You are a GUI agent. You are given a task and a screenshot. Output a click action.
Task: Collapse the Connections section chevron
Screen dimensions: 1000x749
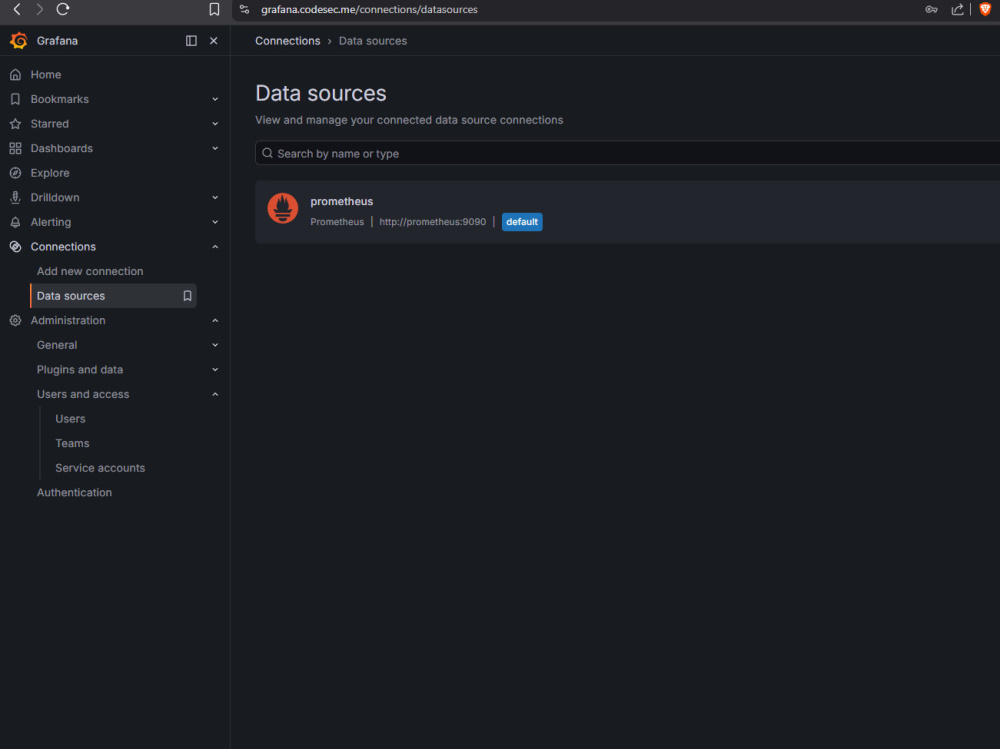(x=215, y=247)
